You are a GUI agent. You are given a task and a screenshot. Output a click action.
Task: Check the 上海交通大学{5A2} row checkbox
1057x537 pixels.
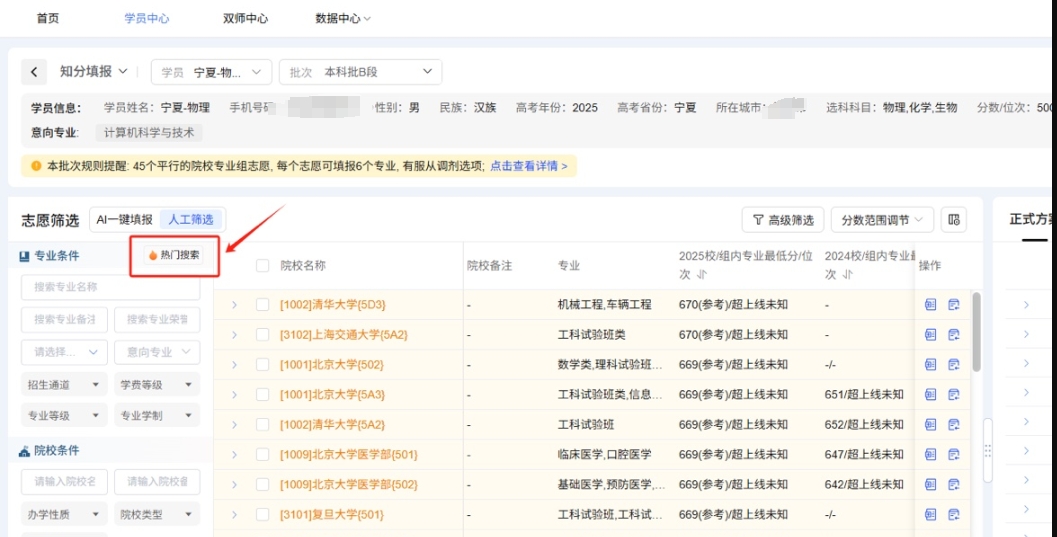click(x=262, y=335)
